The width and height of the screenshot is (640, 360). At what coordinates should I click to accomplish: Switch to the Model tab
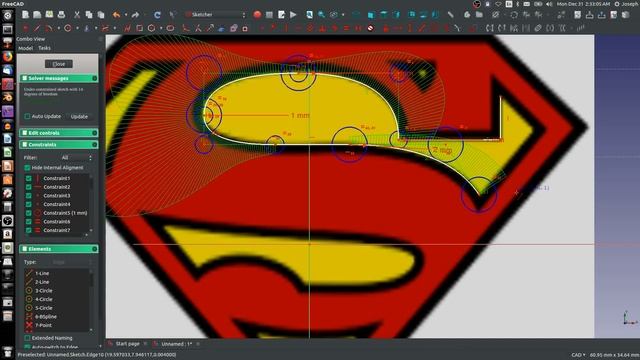point(26,48)
